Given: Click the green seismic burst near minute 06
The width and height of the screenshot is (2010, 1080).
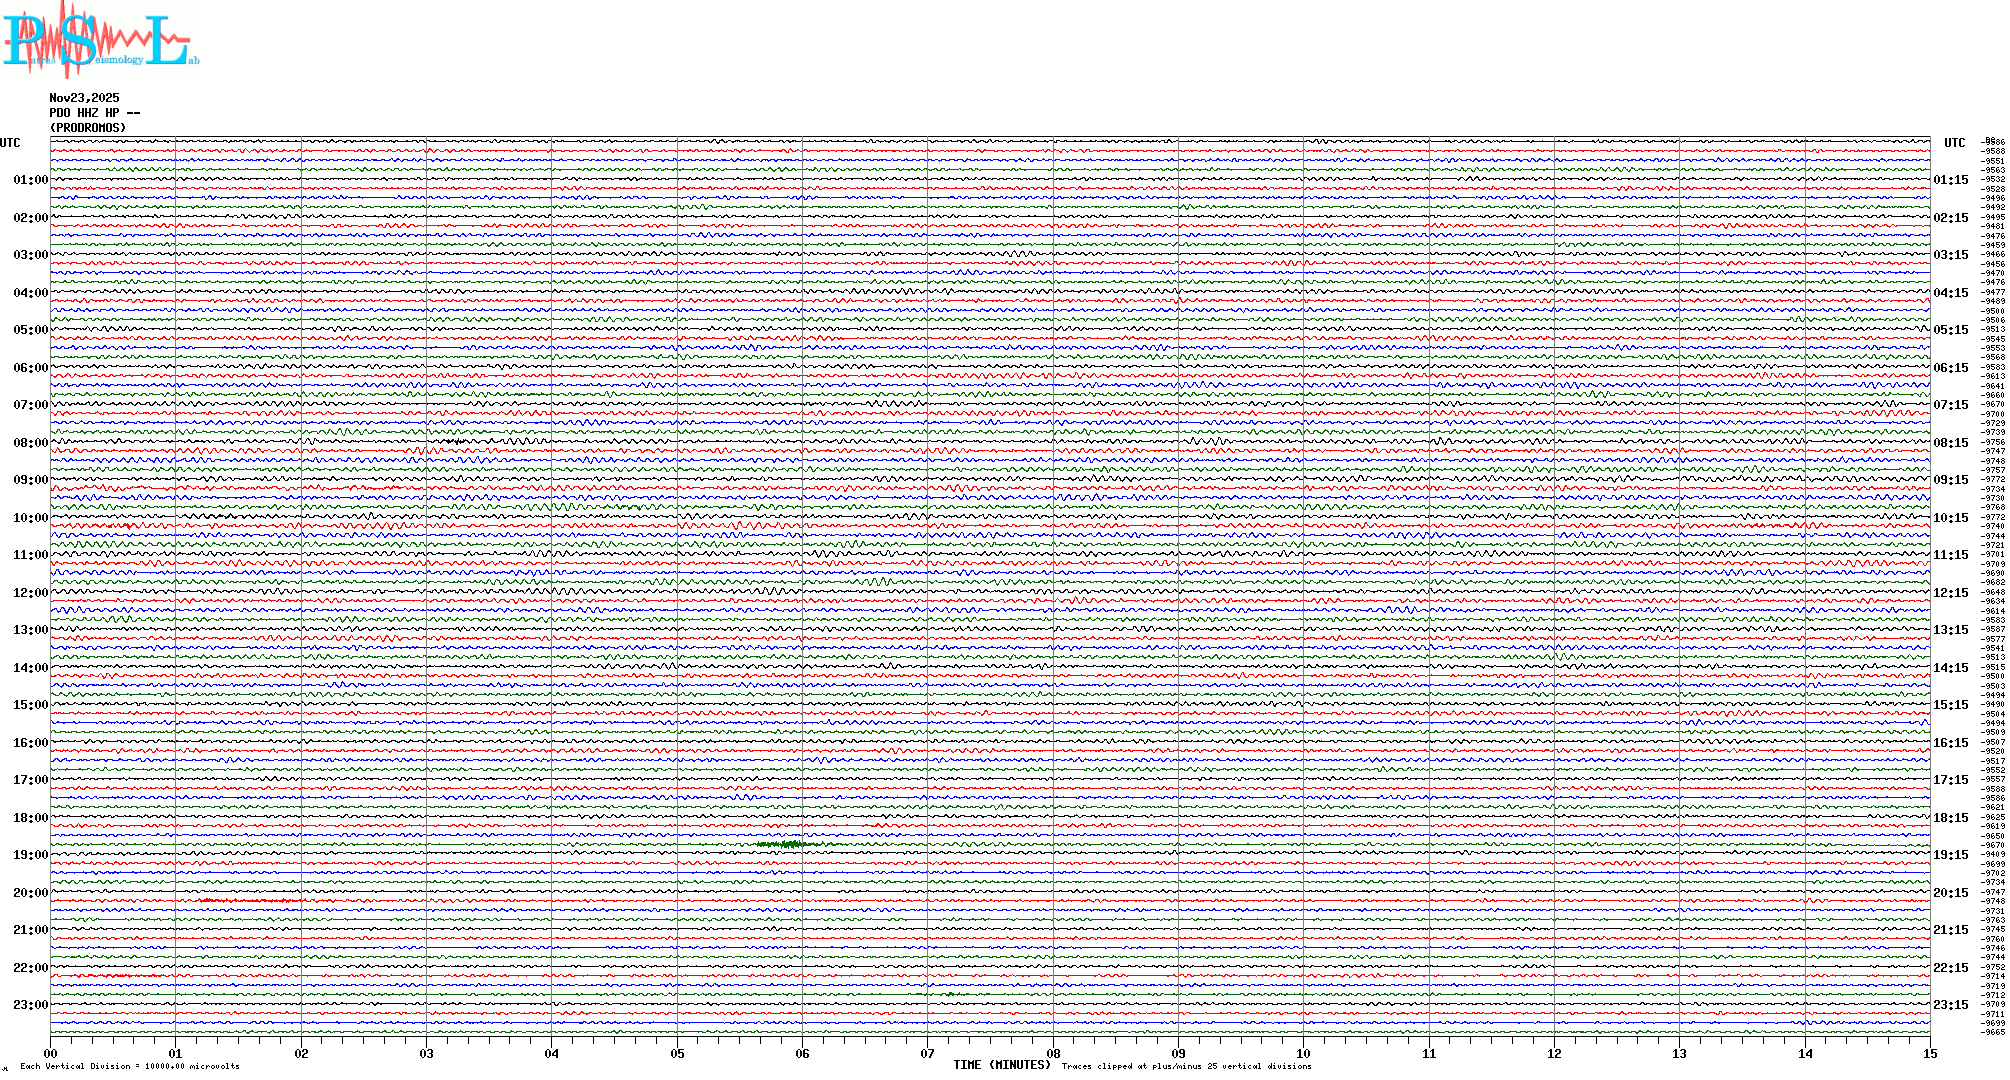Looking at the screenshot, I should pos(790,845).
